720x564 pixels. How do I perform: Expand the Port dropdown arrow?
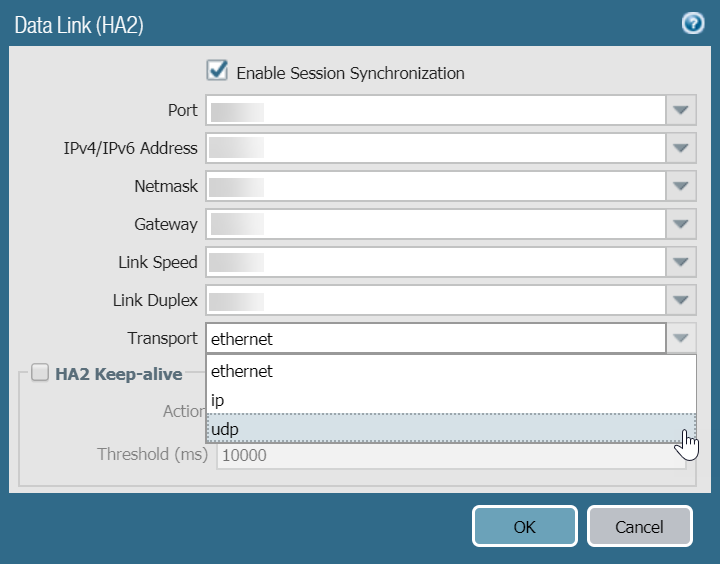(x=681, y=110)
